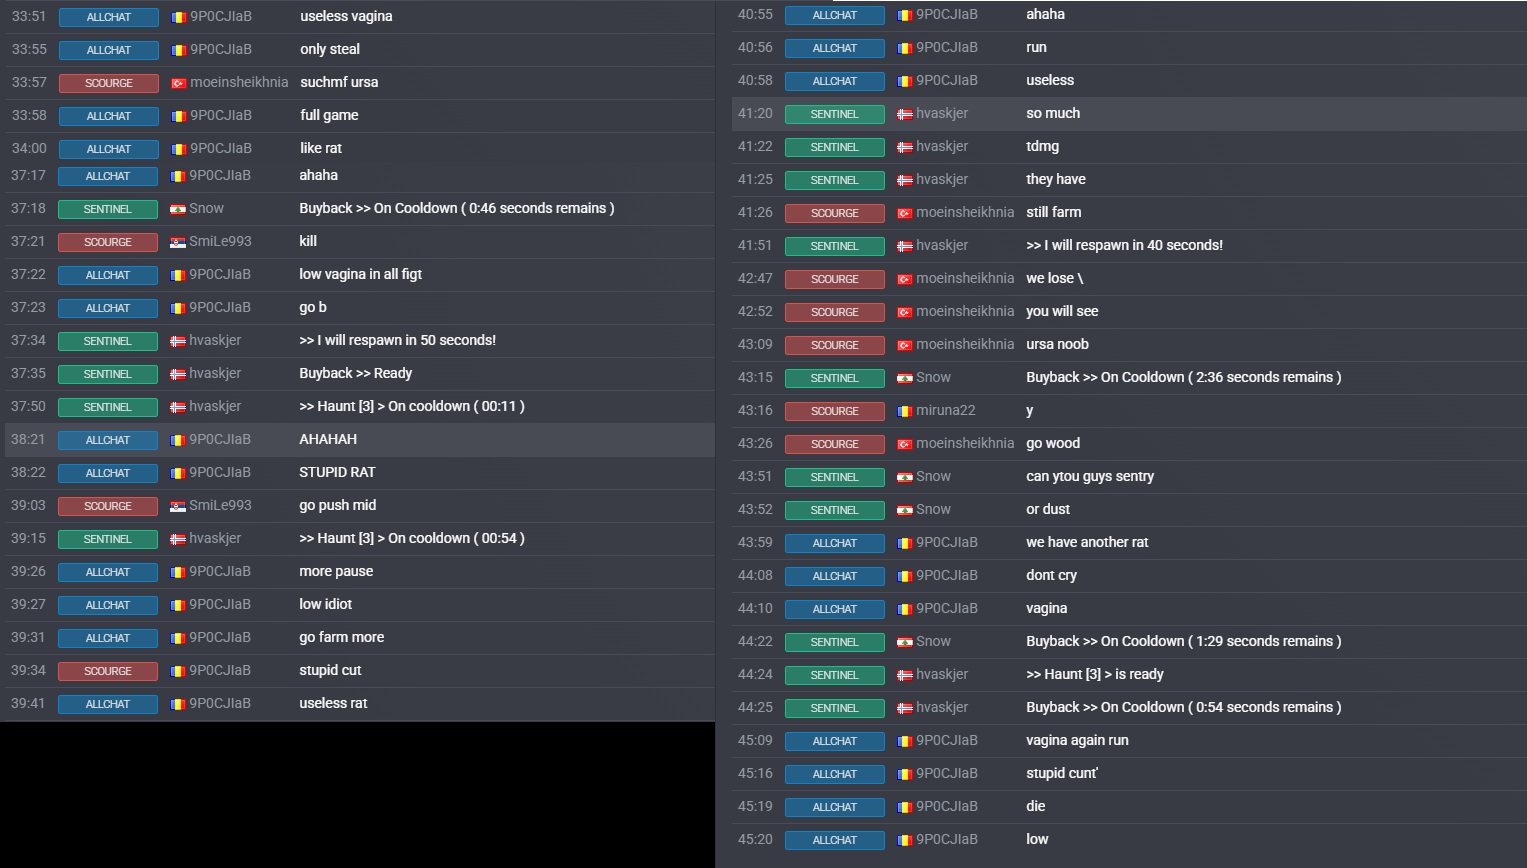Image resolution: width=1527 pixels, height=868 pixels.
Task: Click Snow's flag icon in the 37:18 row
Action: pos(178,209)
